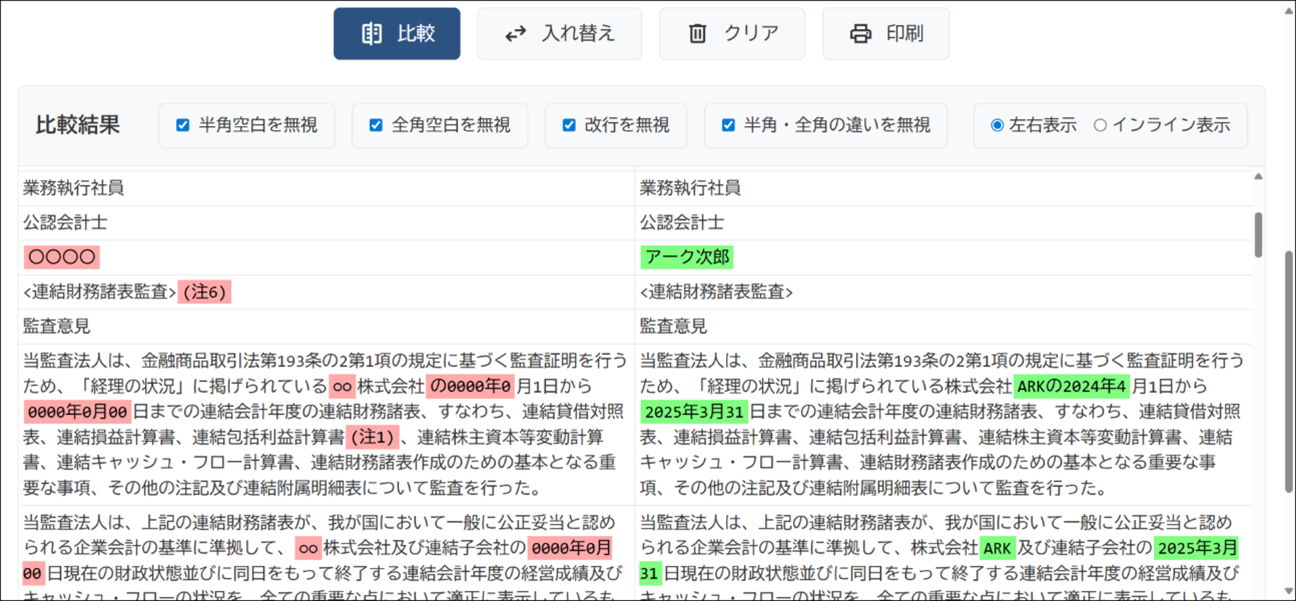Click the green highlighted 2025年3月31 text
Screen dimensions: 1296x601
coord(694,411)
